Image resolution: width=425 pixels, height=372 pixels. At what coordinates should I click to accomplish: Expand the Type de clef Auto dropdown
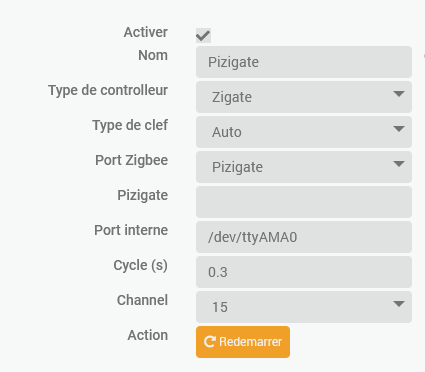(304, 132)
